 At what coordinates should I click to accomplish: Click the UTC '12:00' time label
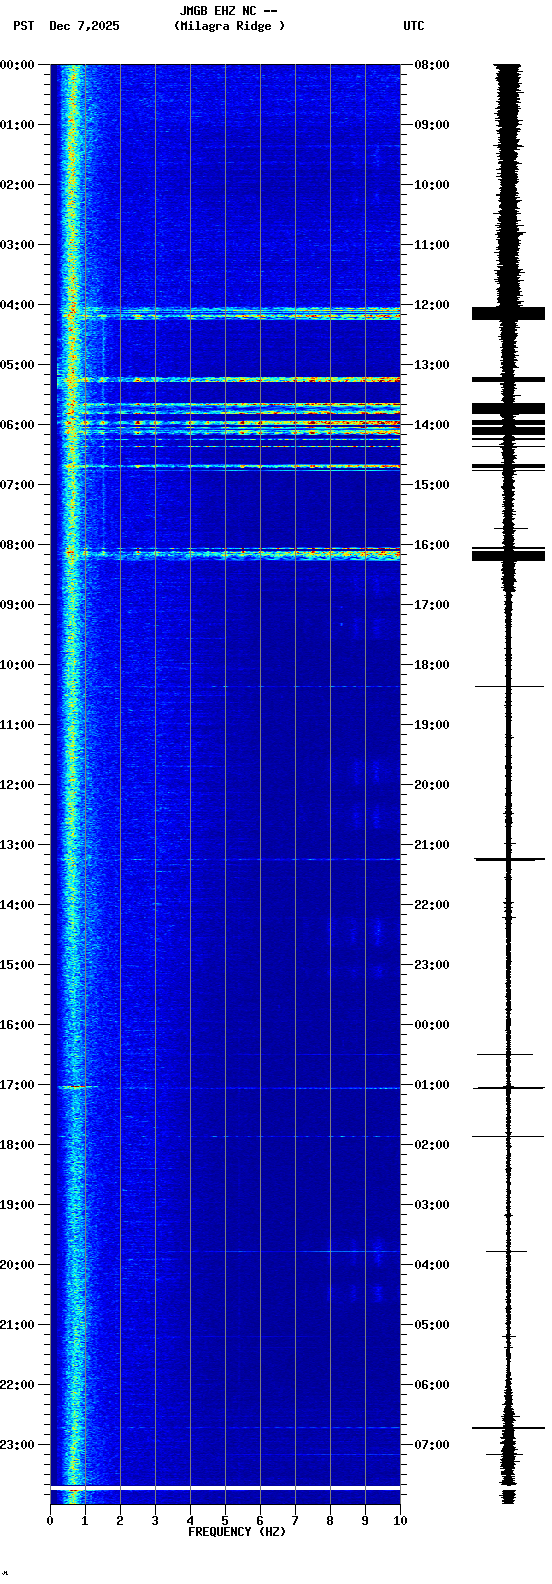[432, 305]
